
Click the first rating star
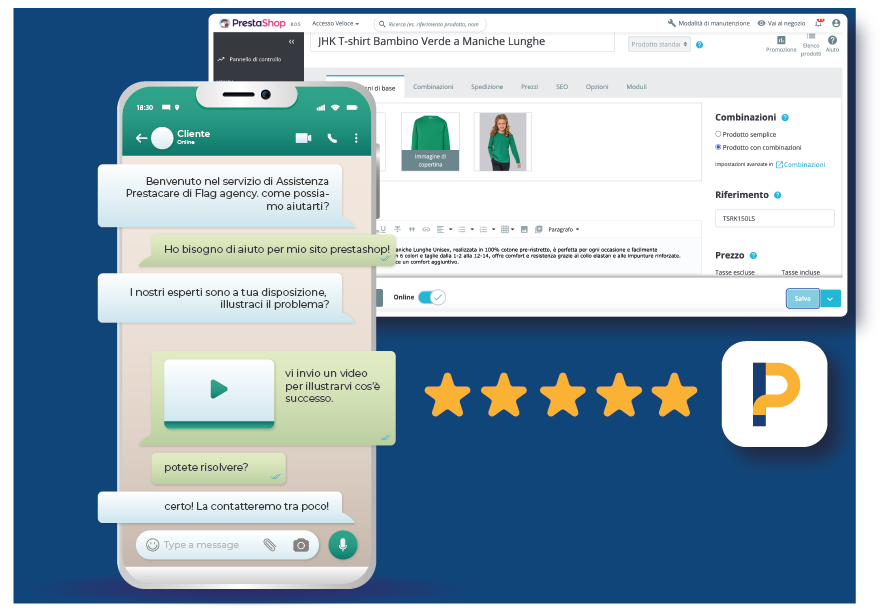point(447,394)
